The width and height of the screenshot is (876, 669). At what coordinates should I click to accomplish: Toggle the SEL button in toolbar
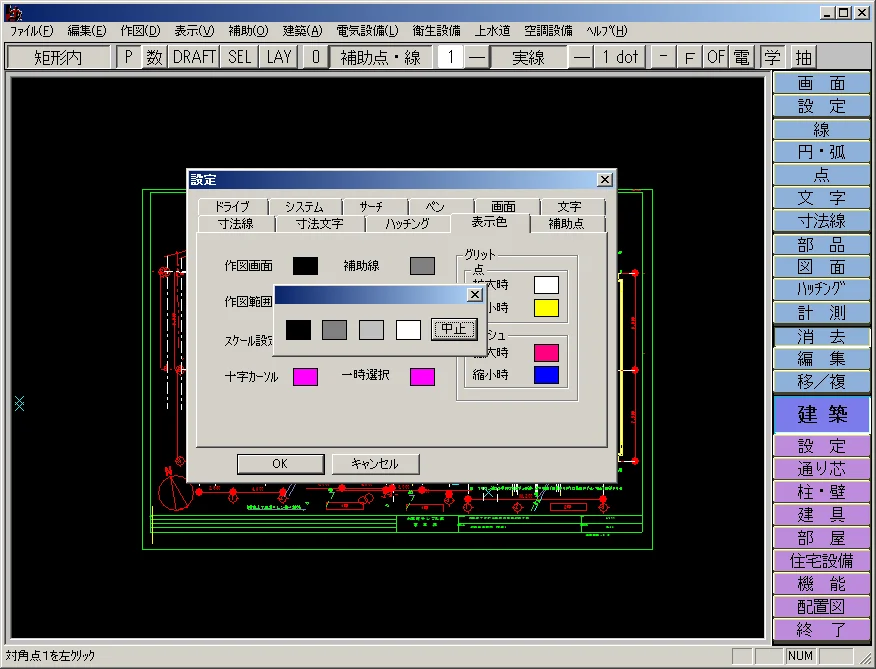click(240, 57)
